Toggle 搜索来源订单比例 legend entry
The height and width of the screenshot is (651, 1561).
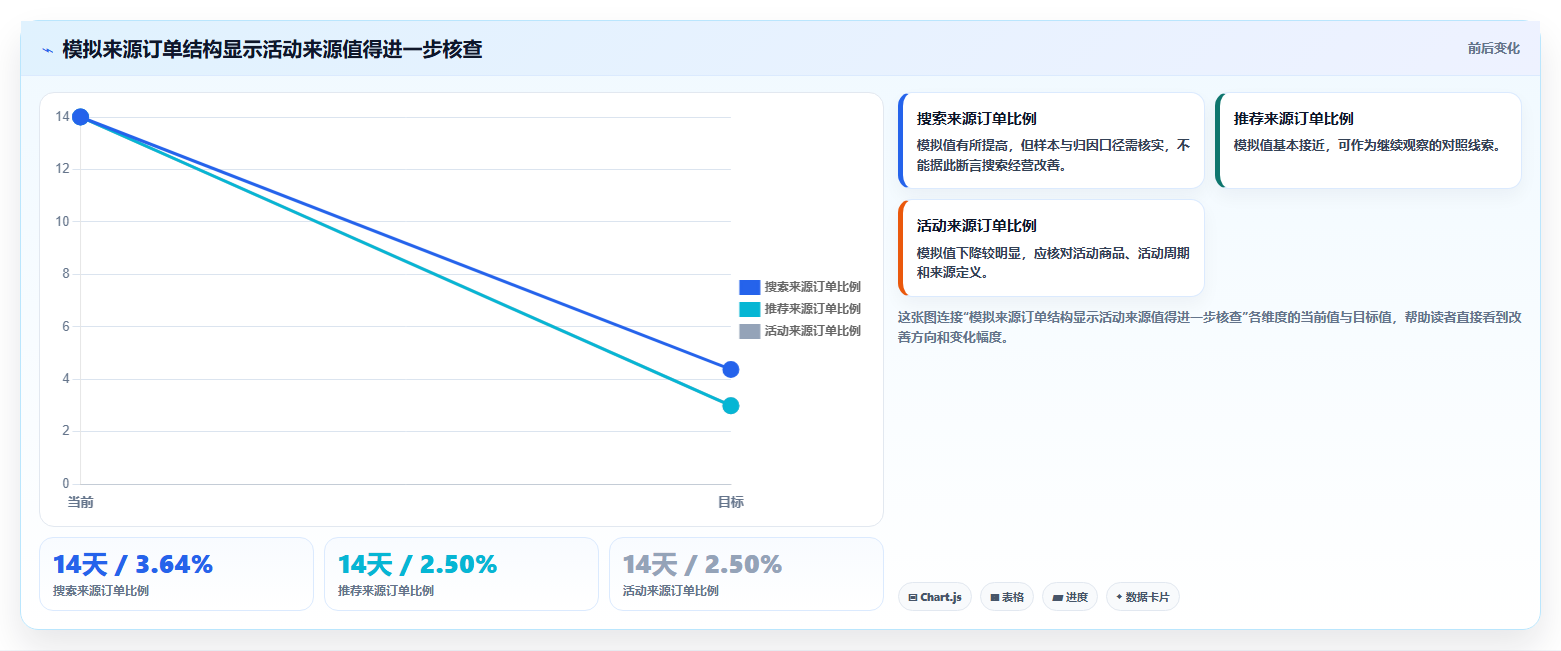tap(800, 287)
